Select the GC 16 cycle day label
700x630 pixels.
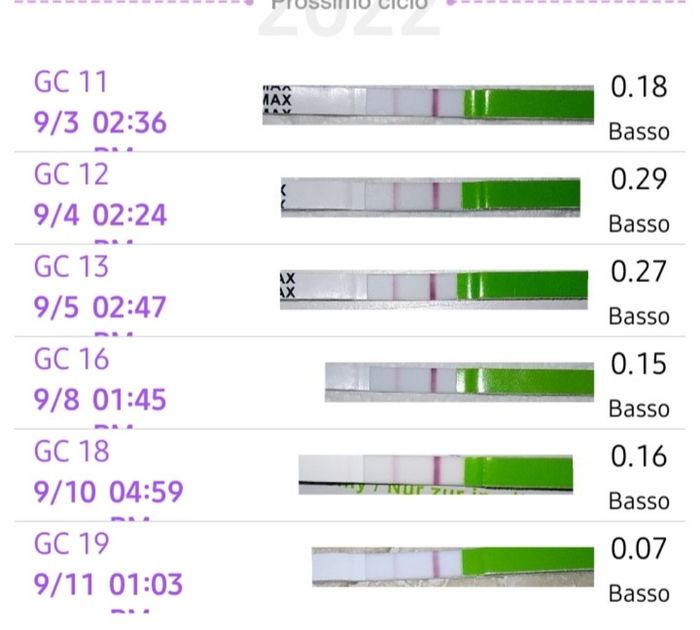coord(71,359)
